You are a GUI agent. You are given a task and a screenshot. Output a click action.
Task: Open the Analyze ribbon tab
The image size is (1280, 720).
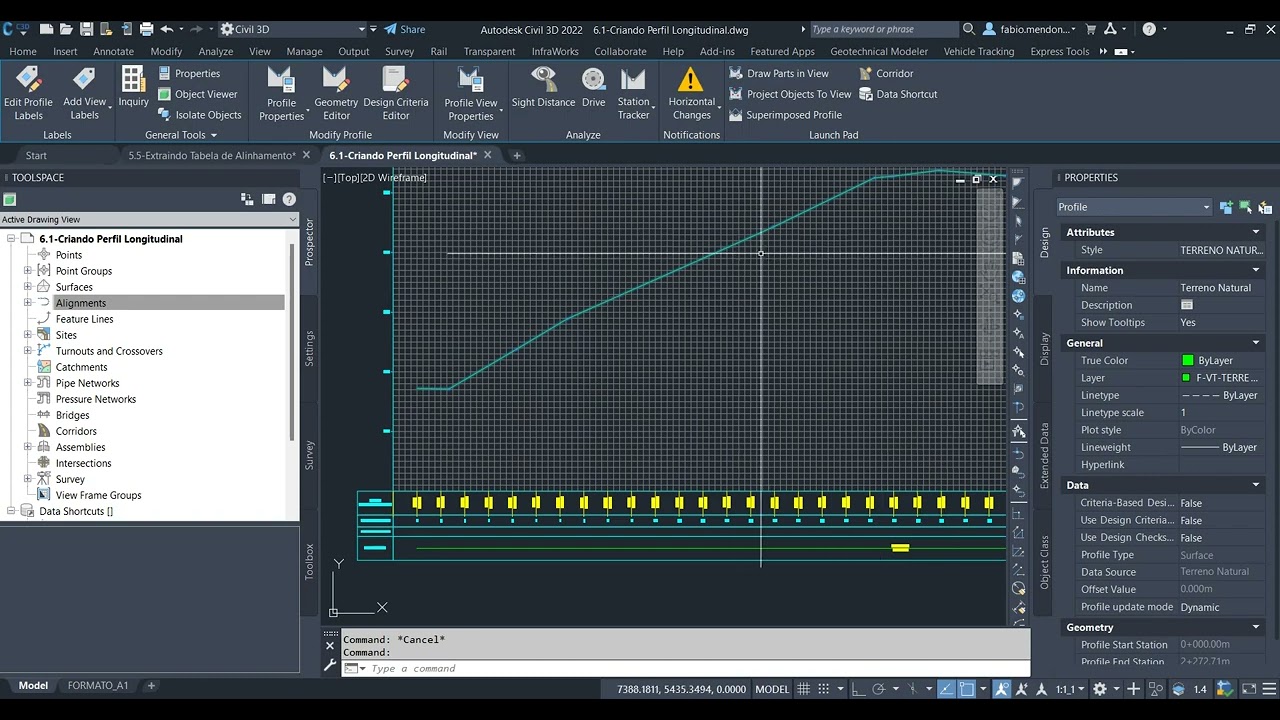215,51
